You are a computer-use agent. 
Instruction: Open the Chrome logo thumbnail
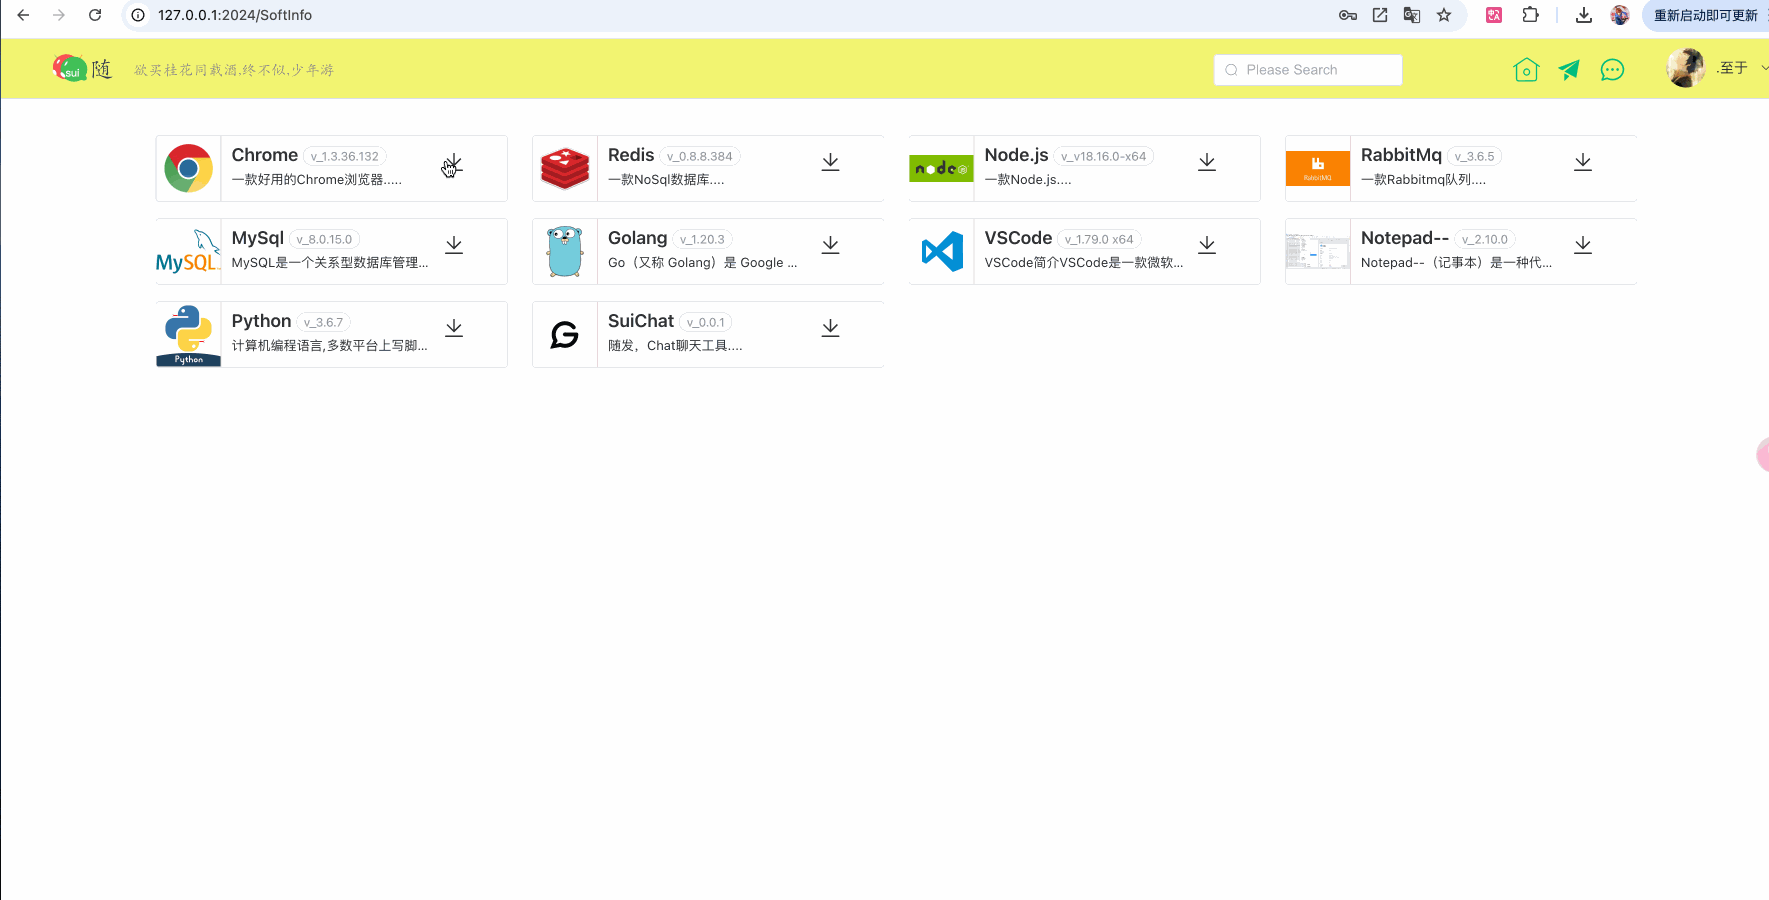tap(188, 168)
